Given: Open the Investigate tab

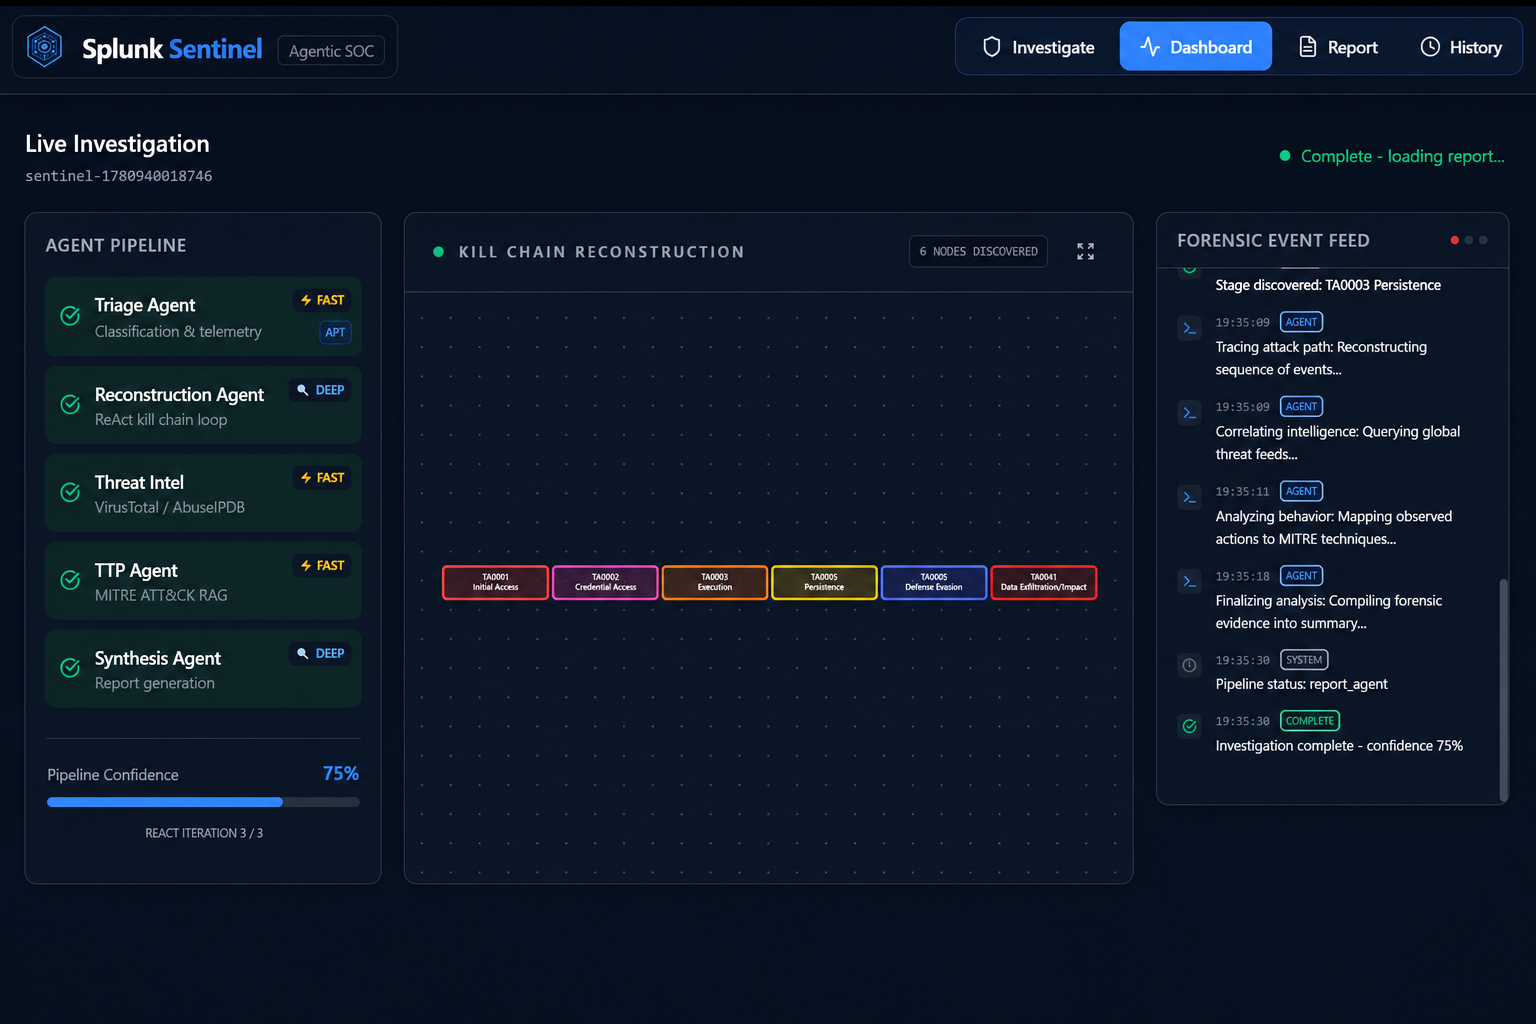Looking at the screenshot, I should coord(1038,47).
